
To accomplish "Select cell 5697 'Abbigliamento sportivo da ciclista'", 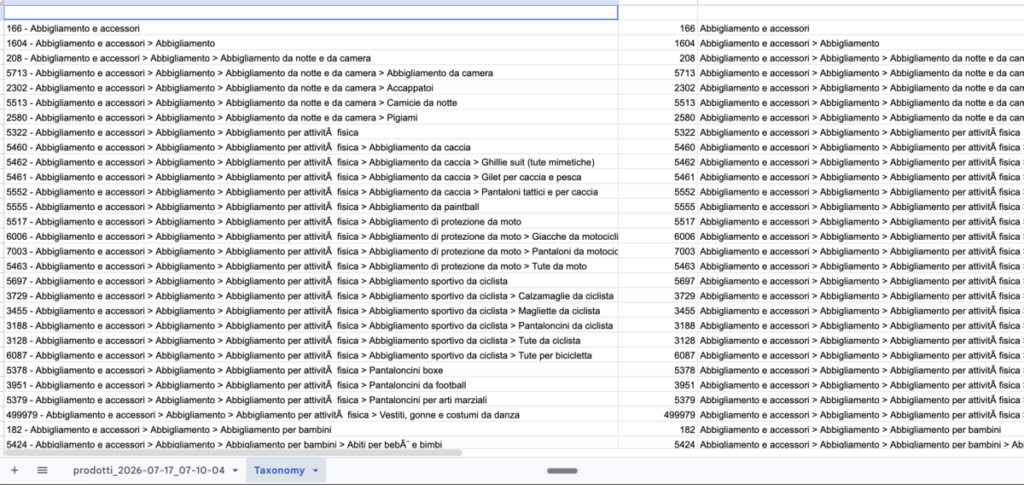I will 310,281.
